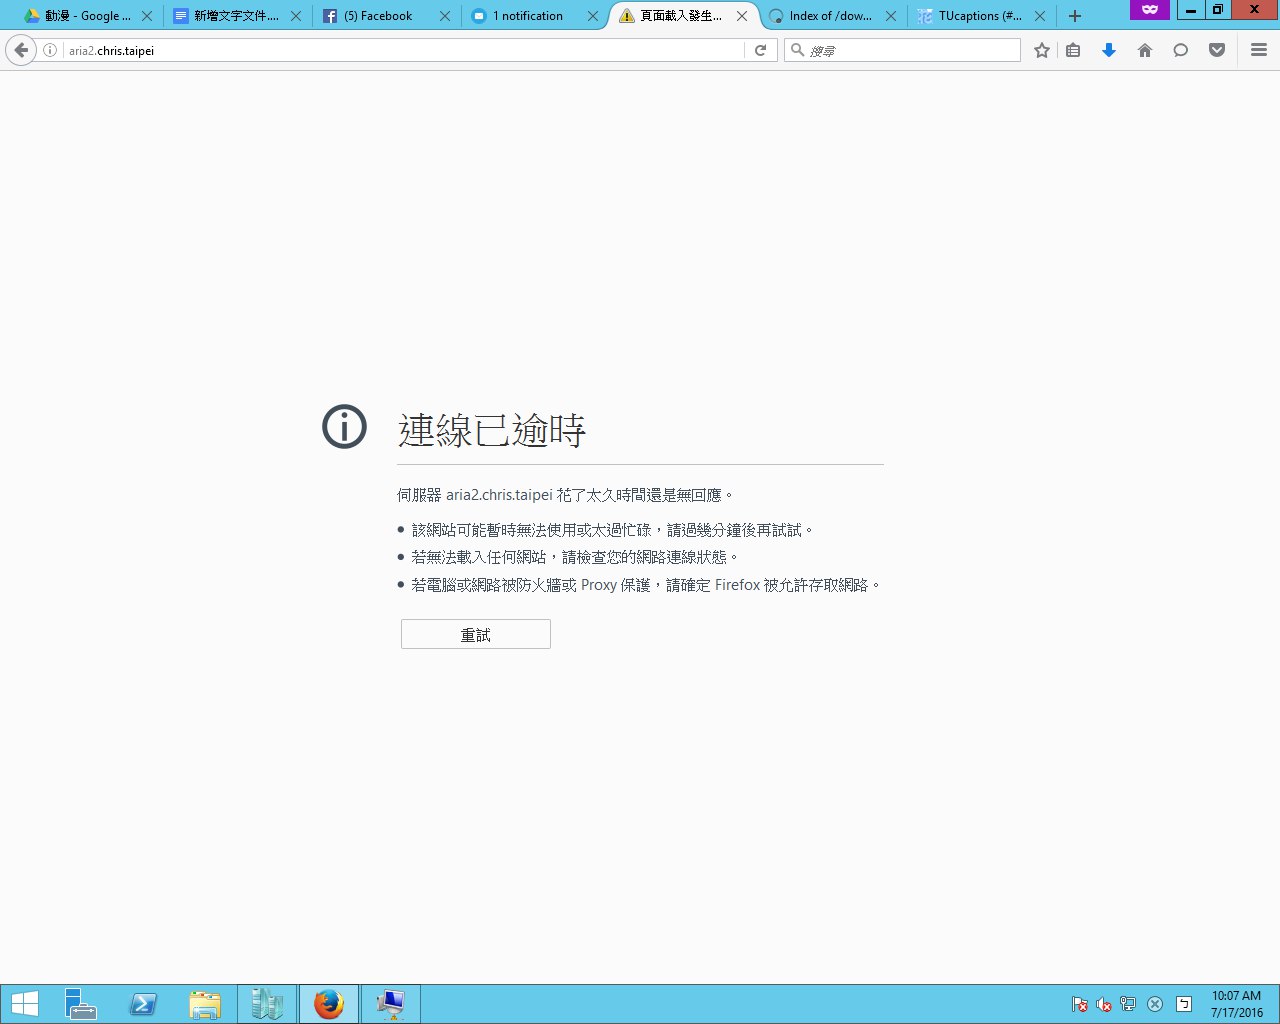Image resolution: width=1280 pixels, height=1024 pixels.
Task: Open the networked computer app on the taskbar
Action: (391, 1004)
